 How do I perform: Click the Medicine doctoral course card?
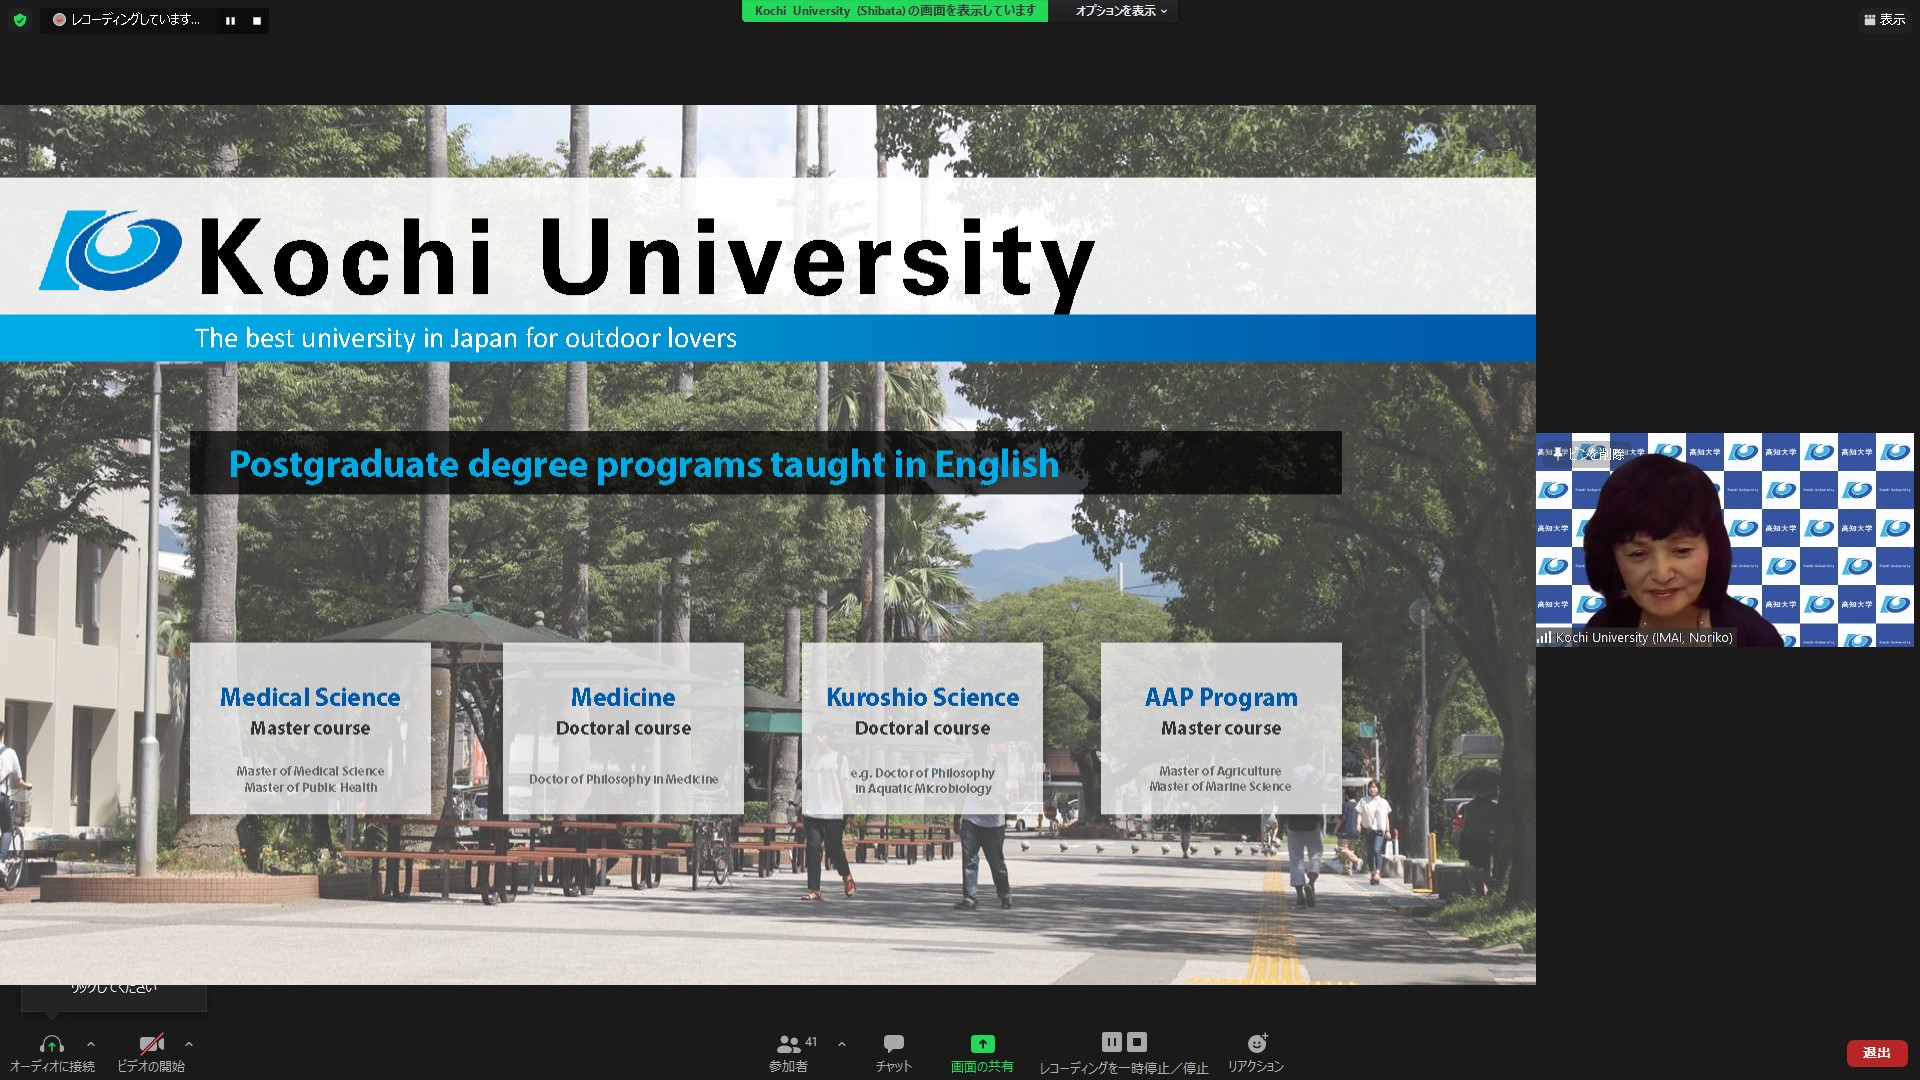click(x=623, y=728)
